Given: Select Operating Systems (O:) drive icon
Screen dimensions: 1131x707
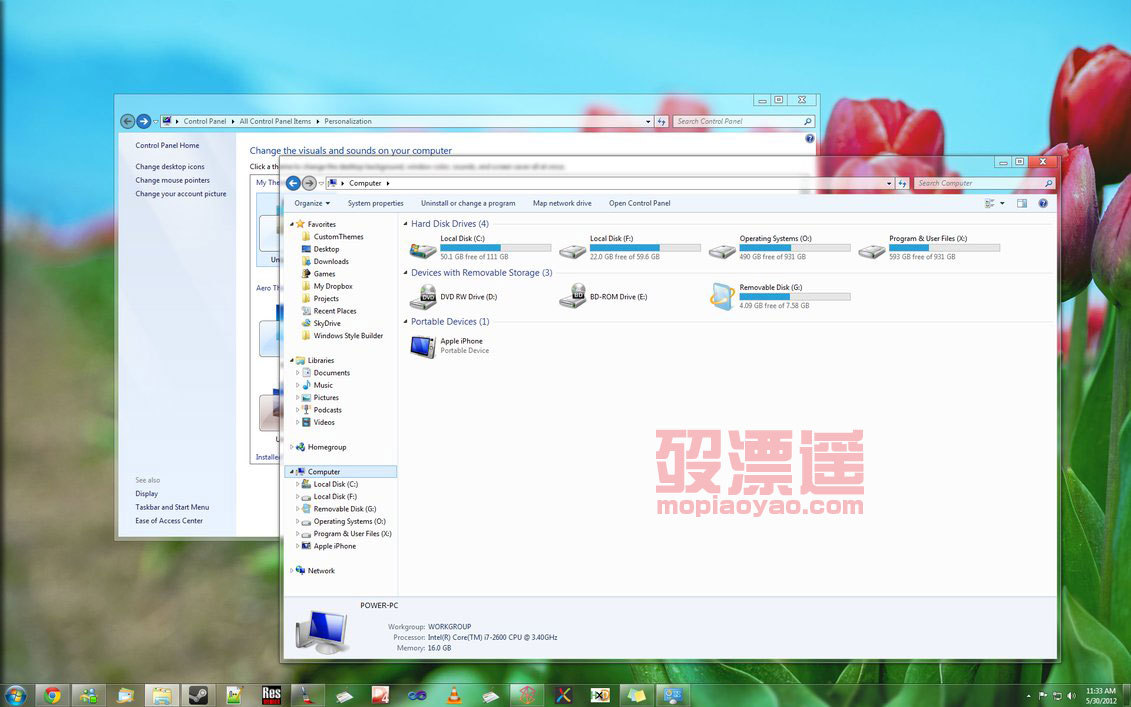Looking at the screenshot, I should pos(722,250).
